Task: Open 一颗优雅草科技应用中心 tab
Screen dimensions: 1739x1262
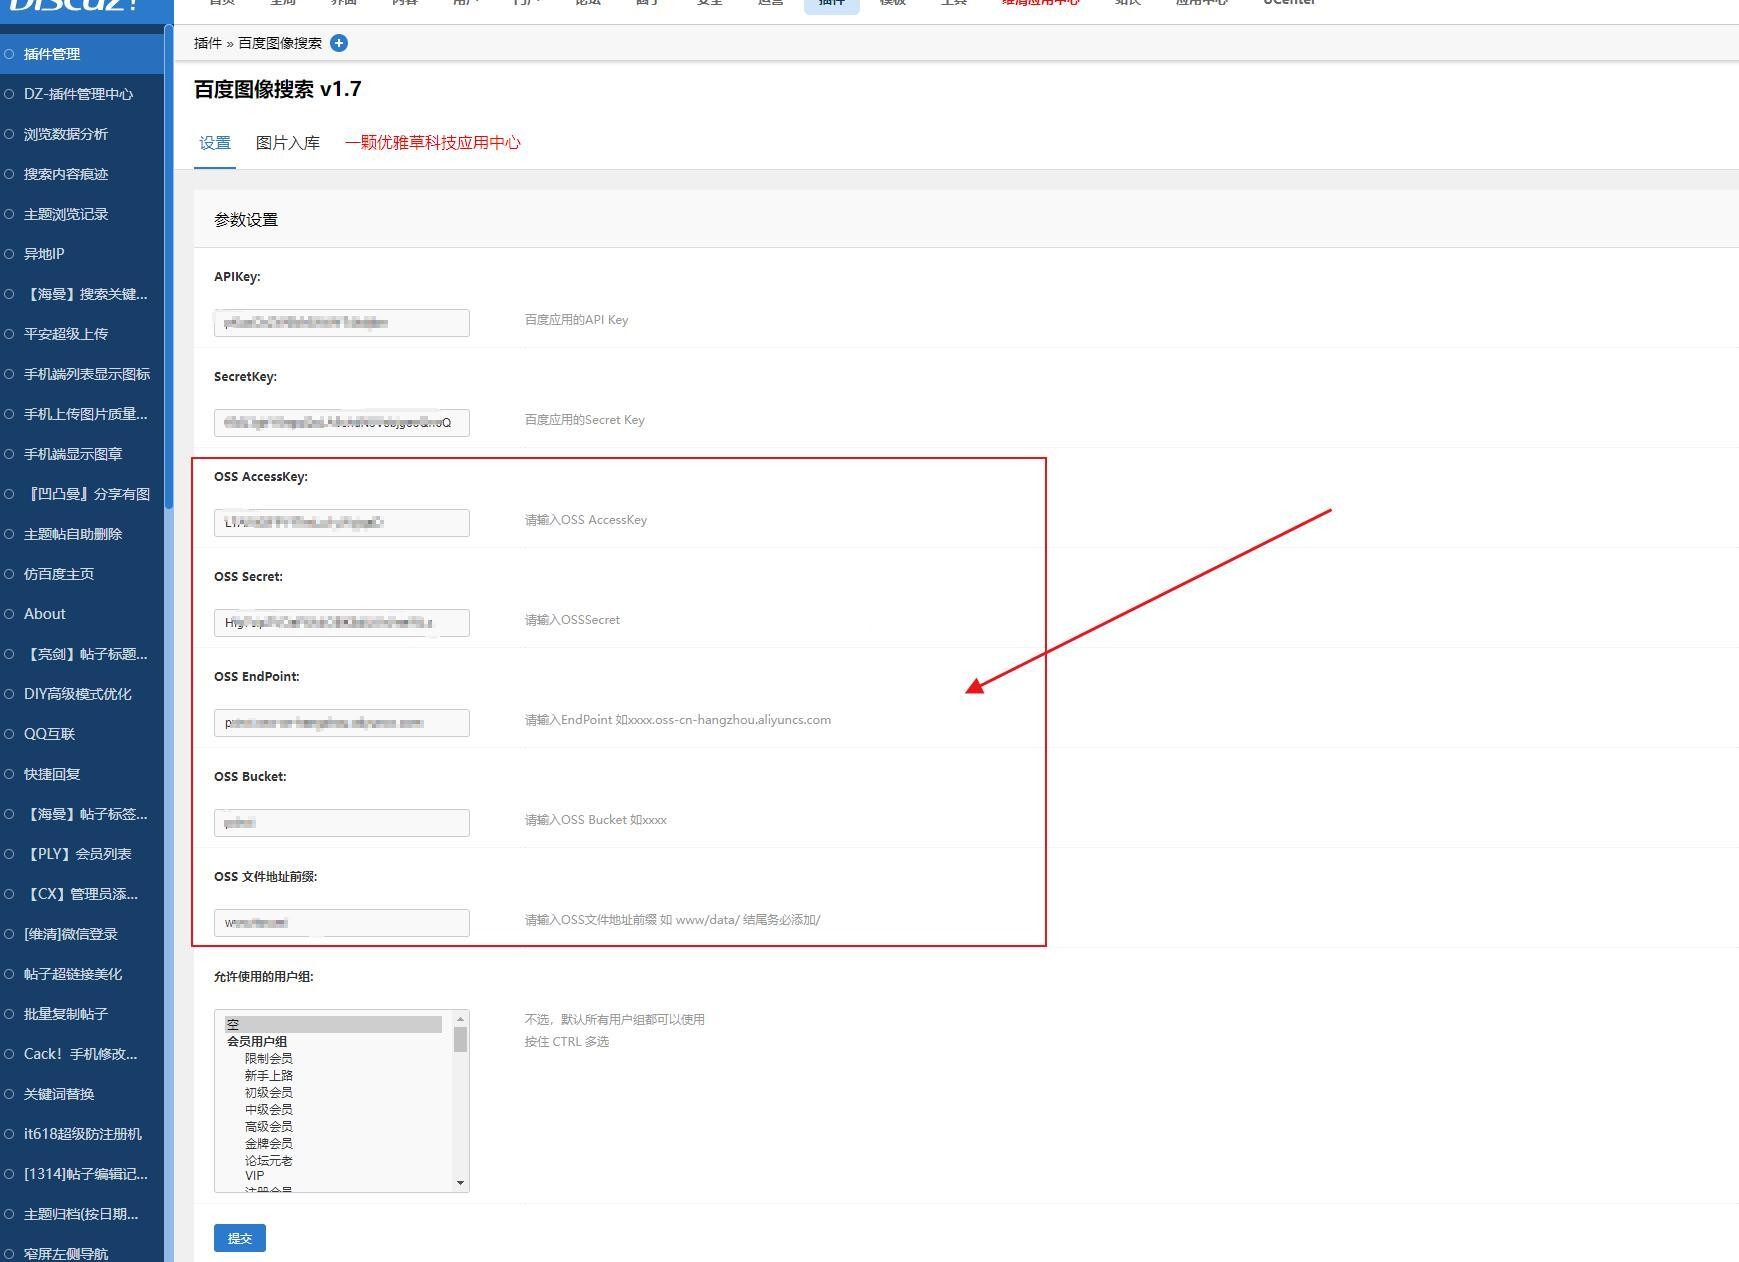Action: [x=433, y=143]
